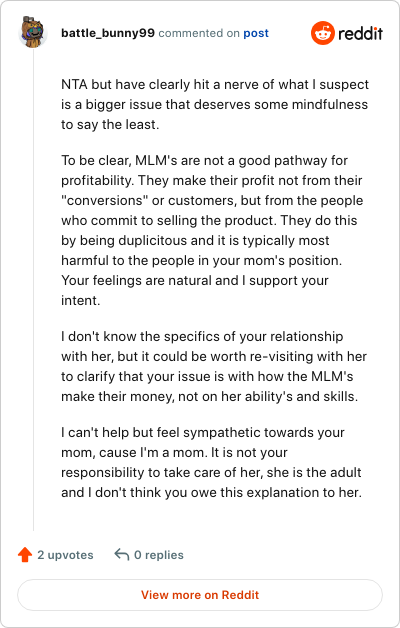The image size is (400, 628).
Task: Follow the blue "post" link
Action: 256,33
